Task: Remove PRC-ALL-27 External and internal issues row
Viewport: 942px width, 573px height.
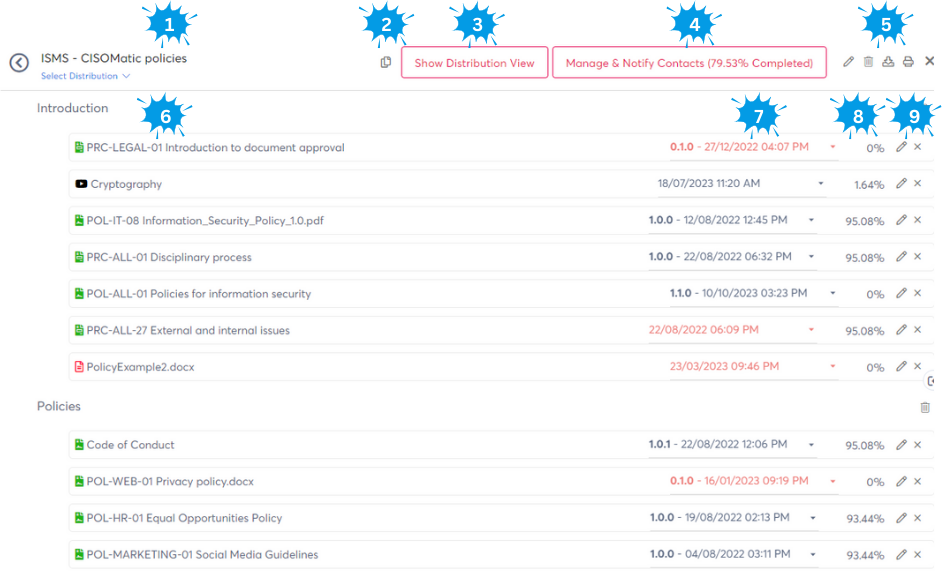Action: pyautogui.click(x=917, y=330)
